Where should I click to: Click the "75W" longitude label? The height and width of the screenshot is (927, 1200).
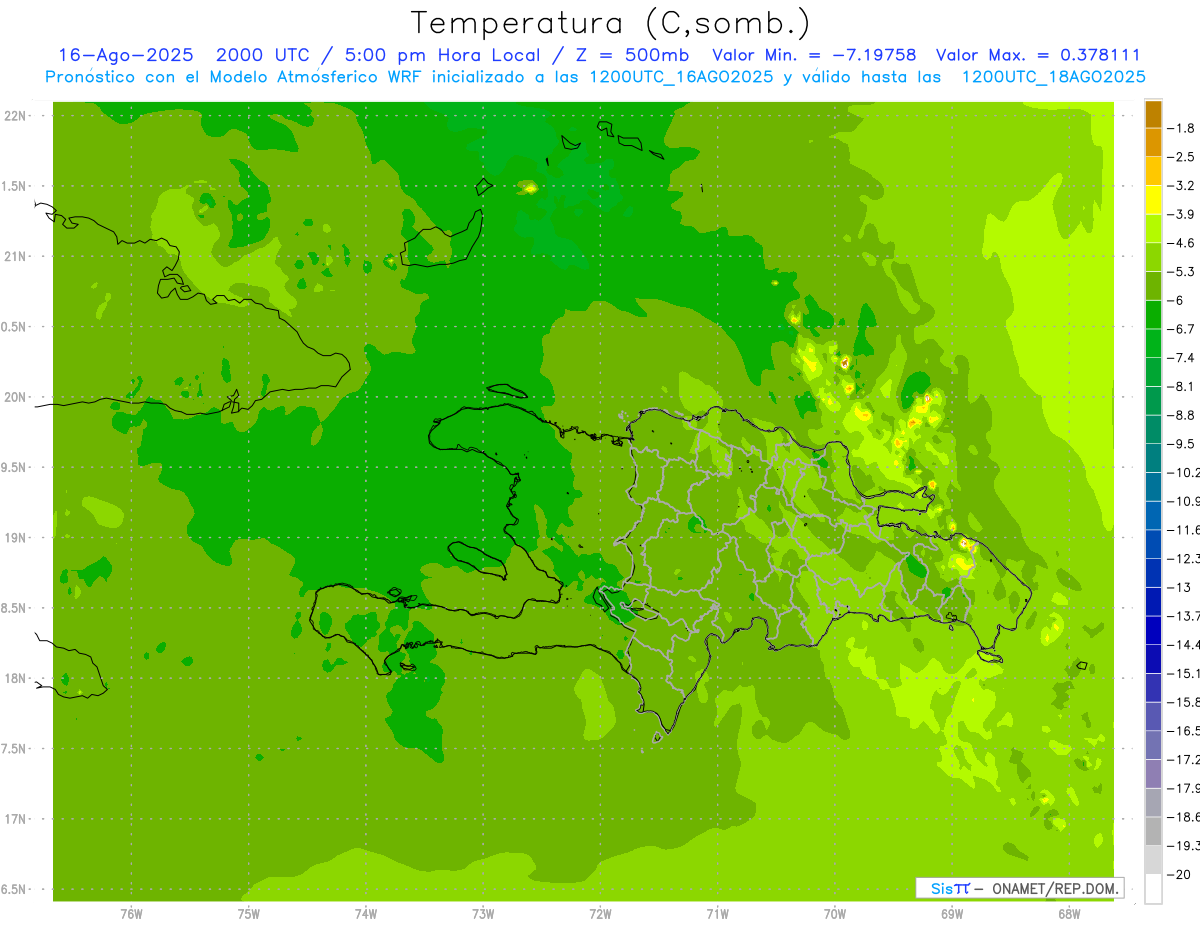pyautogui.click(x=248, y=914)
